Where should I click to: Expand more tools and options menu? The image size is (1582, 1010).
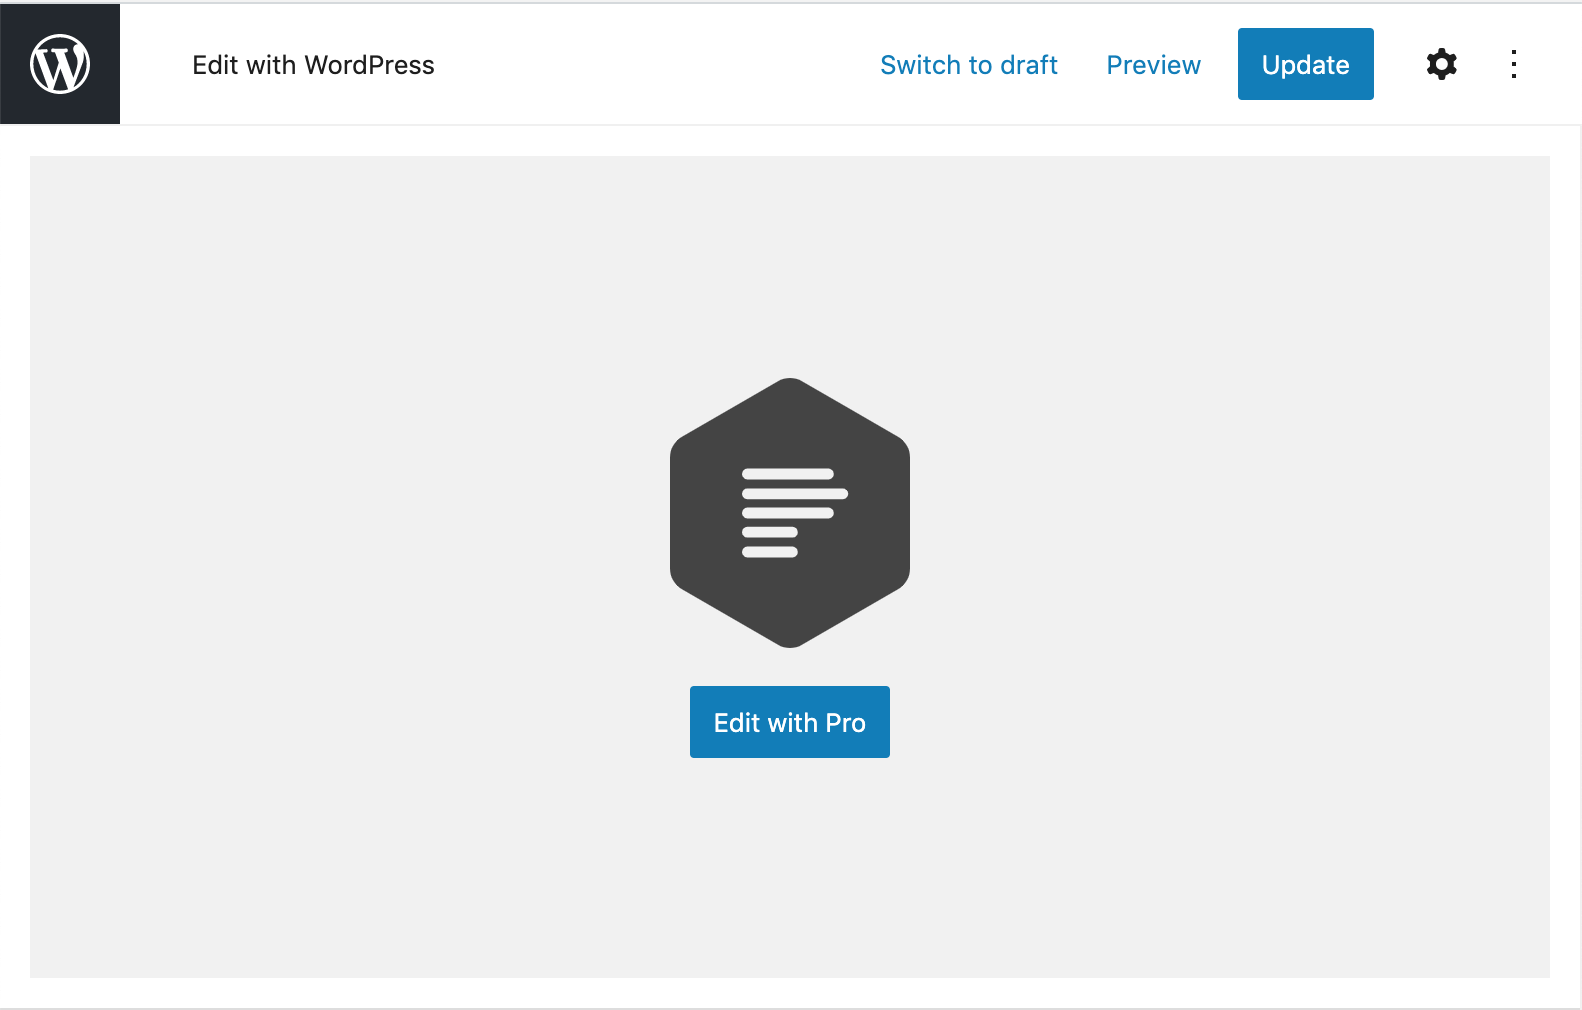pyautogui.click(x=1514, y=64)
